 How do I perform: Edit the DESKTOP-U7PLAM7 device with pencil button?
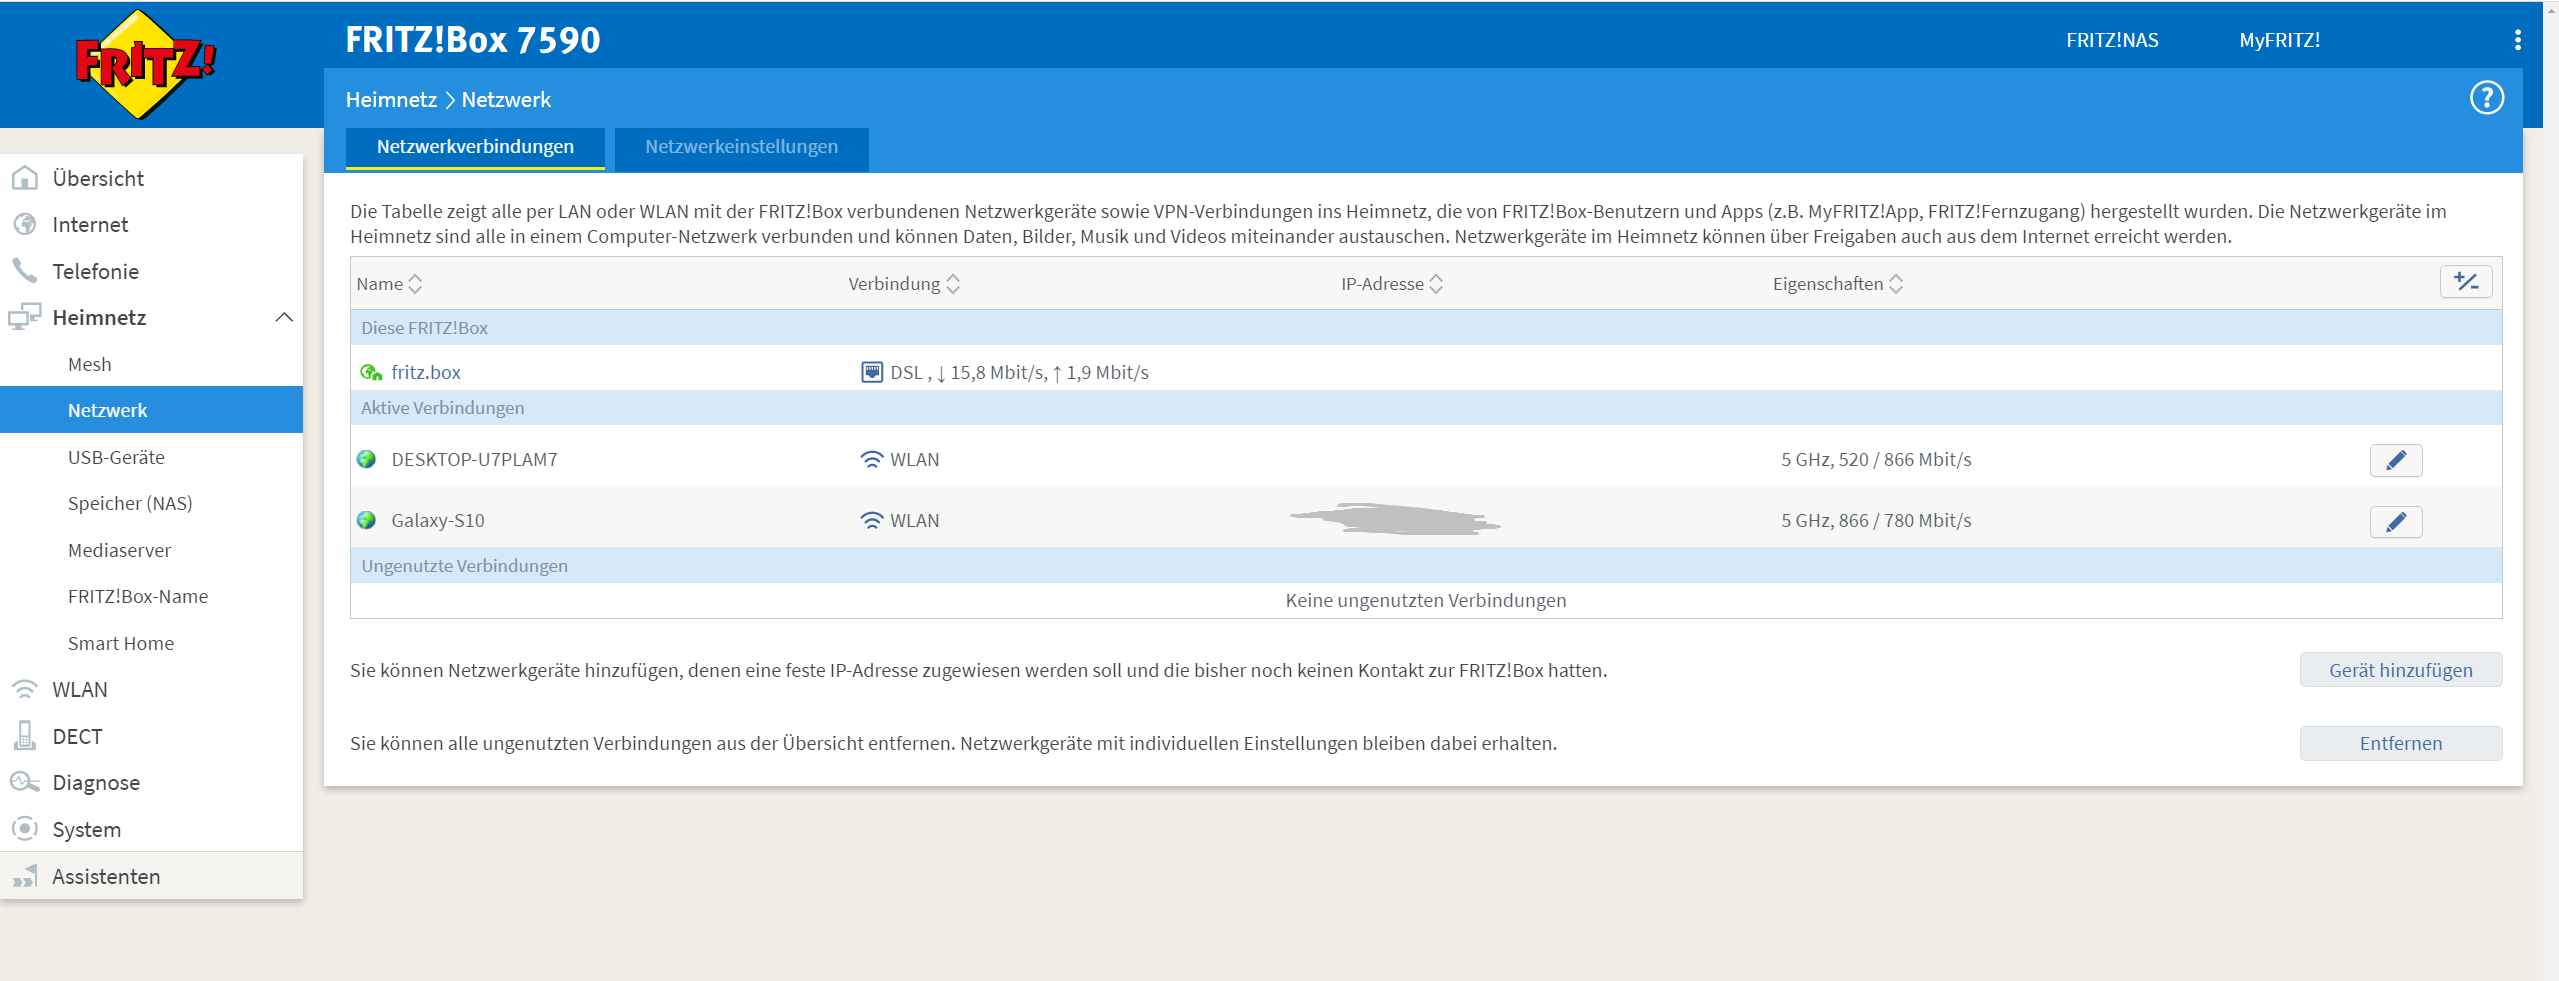click(2395, 460)
